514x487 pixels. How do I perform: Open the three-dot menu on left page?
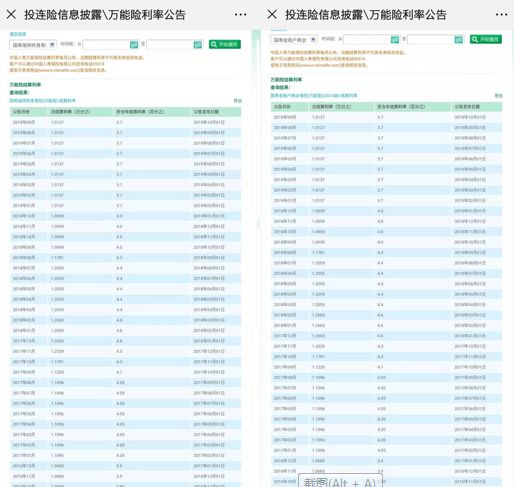[x=240, y=15]
